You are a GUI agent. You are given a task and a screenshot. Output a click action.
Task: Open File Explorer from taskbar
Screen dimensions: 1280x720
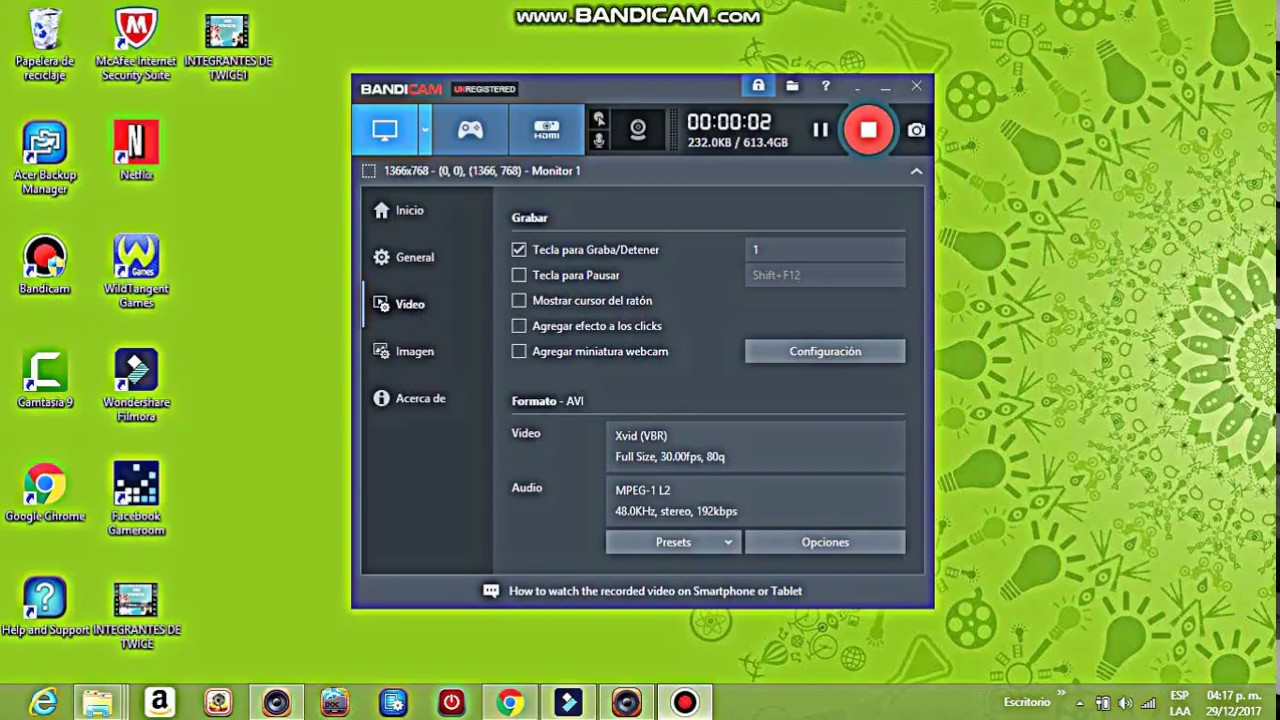click(x=98, y=703)
